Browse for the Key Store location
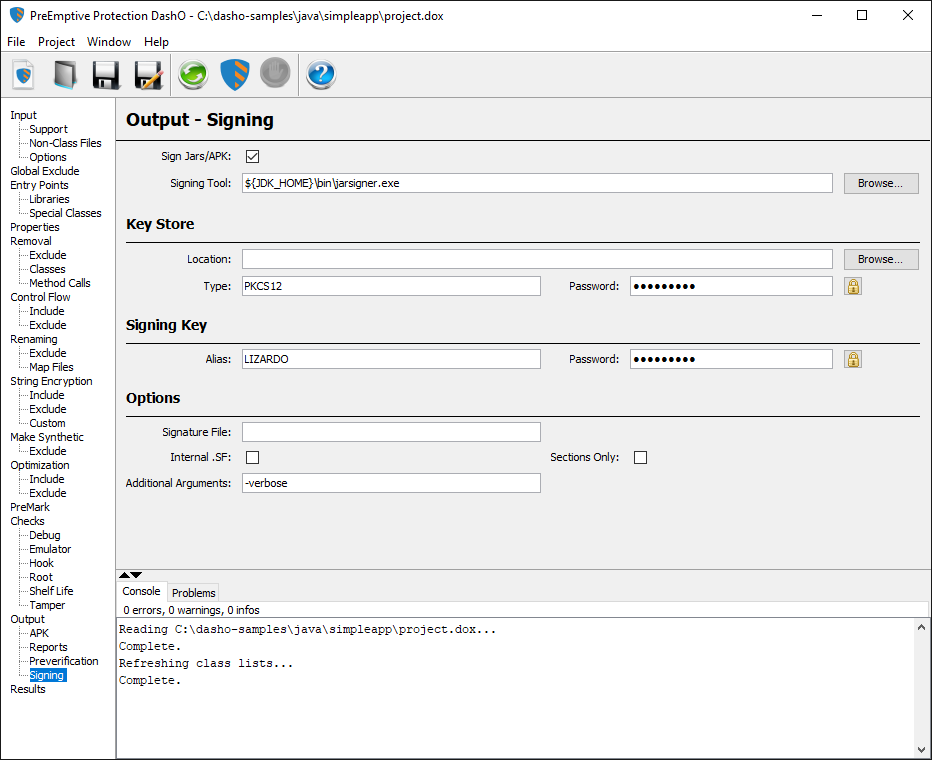The image size is (932, 760). (881, 260)
